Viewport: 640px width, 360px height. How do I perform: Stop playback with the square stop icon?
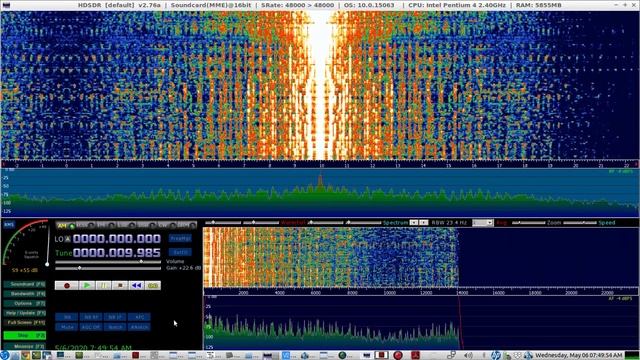tap(120, 285)
